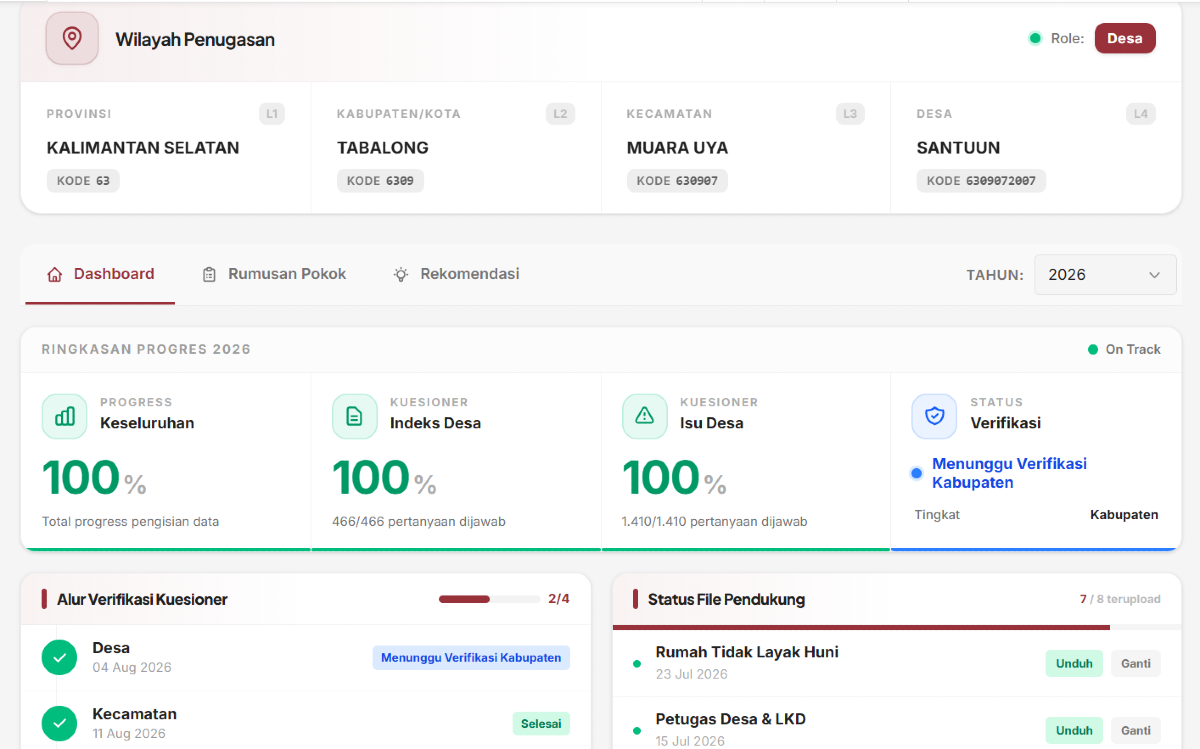Click SANTUUN desa name
Image resolution: width=1200 pixels, height=749 pixels.
[958, 148]
